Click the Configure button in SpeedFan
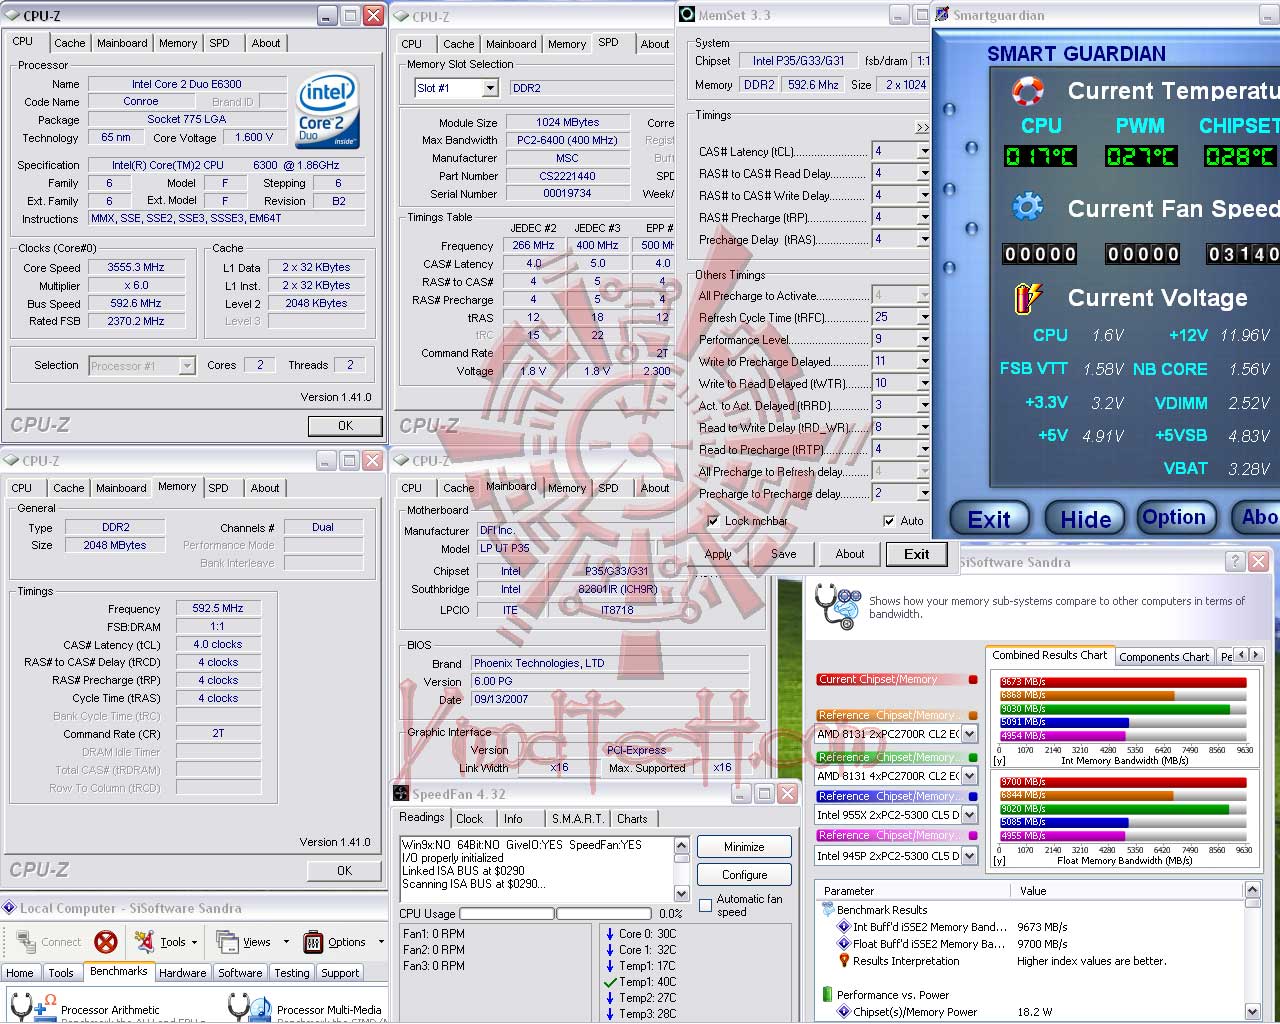Viewport: 1280px width, 1024px height. point(744,875)
